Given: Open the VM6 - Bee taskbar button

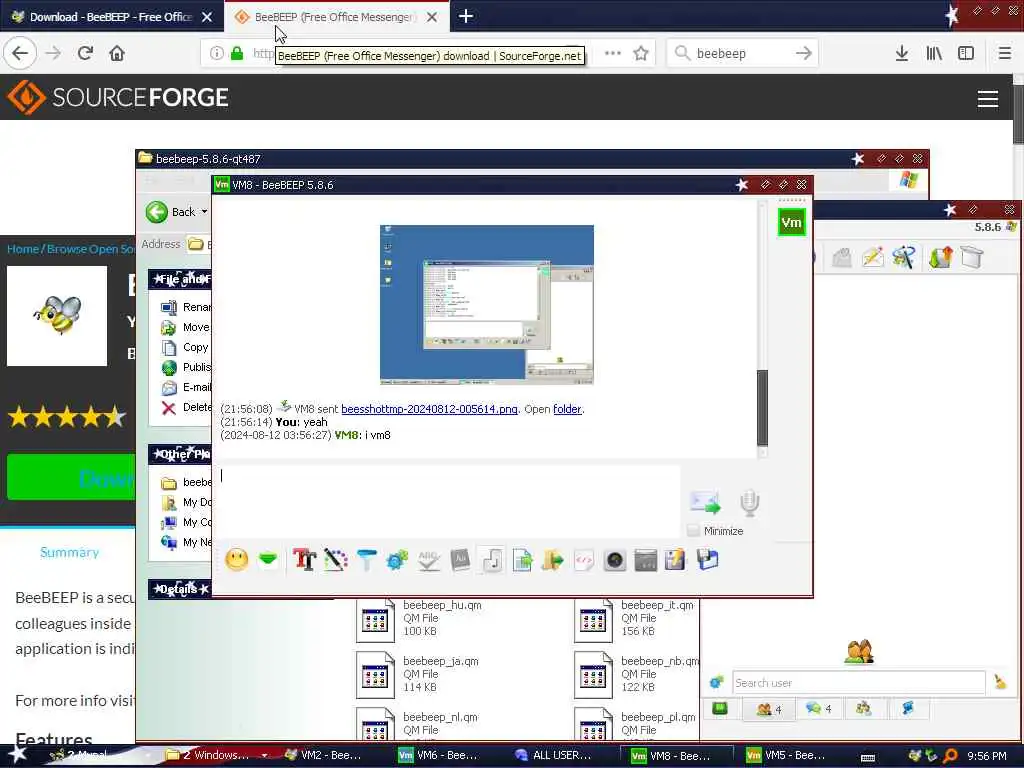Looking at the screenshot, I should [x=439, y=756].
